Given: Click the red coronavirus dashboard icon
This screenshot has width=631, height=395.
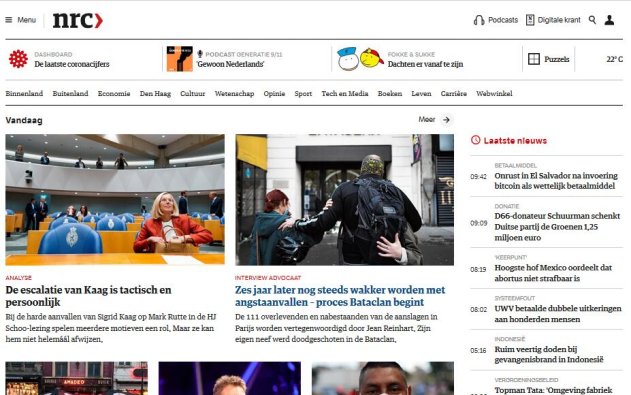Looking at the screenshot, I should [x=19, y=59].
